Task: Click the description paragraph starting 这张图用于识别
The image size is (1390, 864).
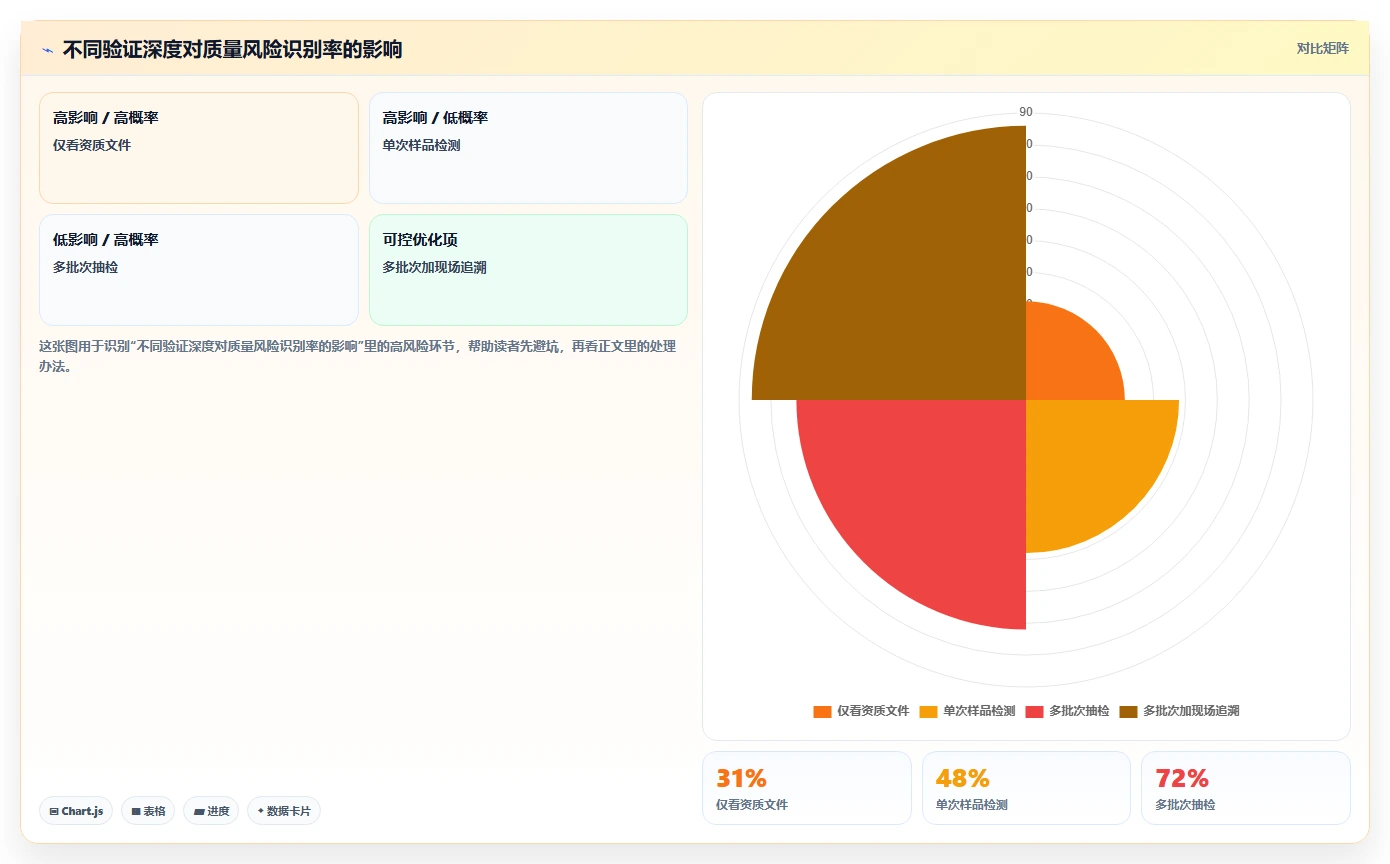Action: coord(357,356)
